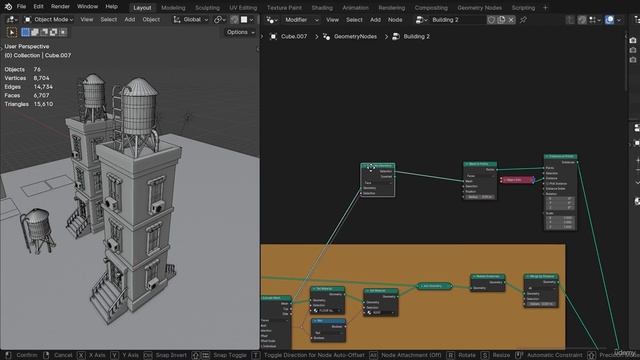
Task: Toggle Pick Instance checkbox on Instance node
Action: pyautogui.click(x=548, y=184)
